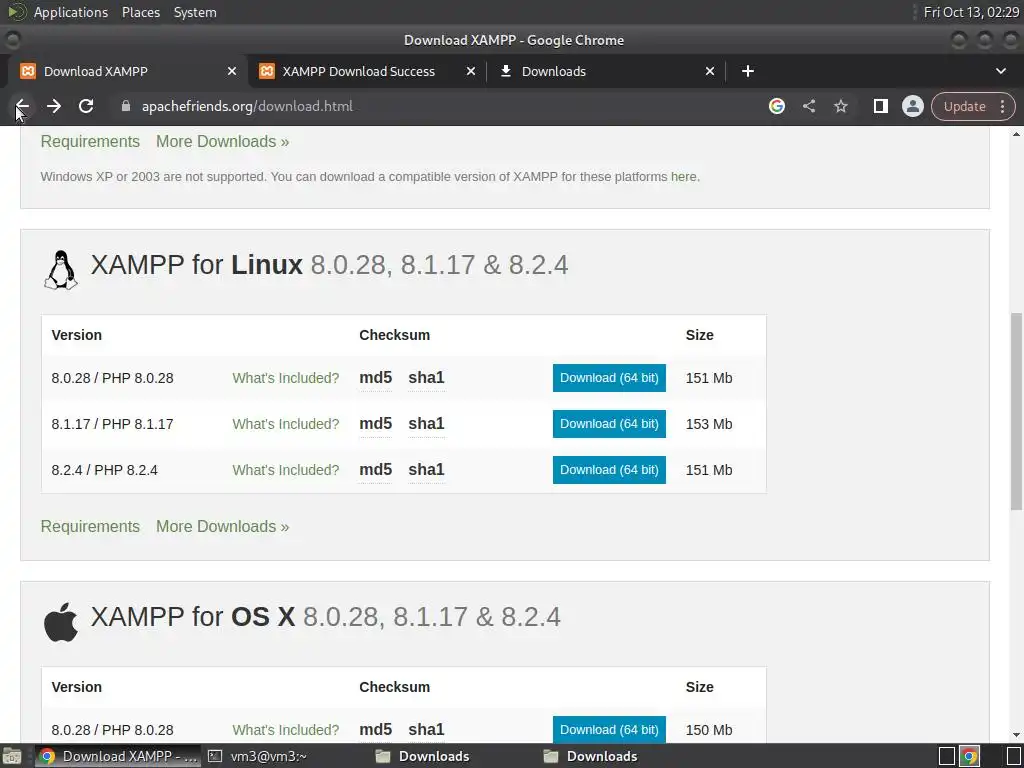
Task: Click the XAMPP for Linux heading
Action: [329, 265]
